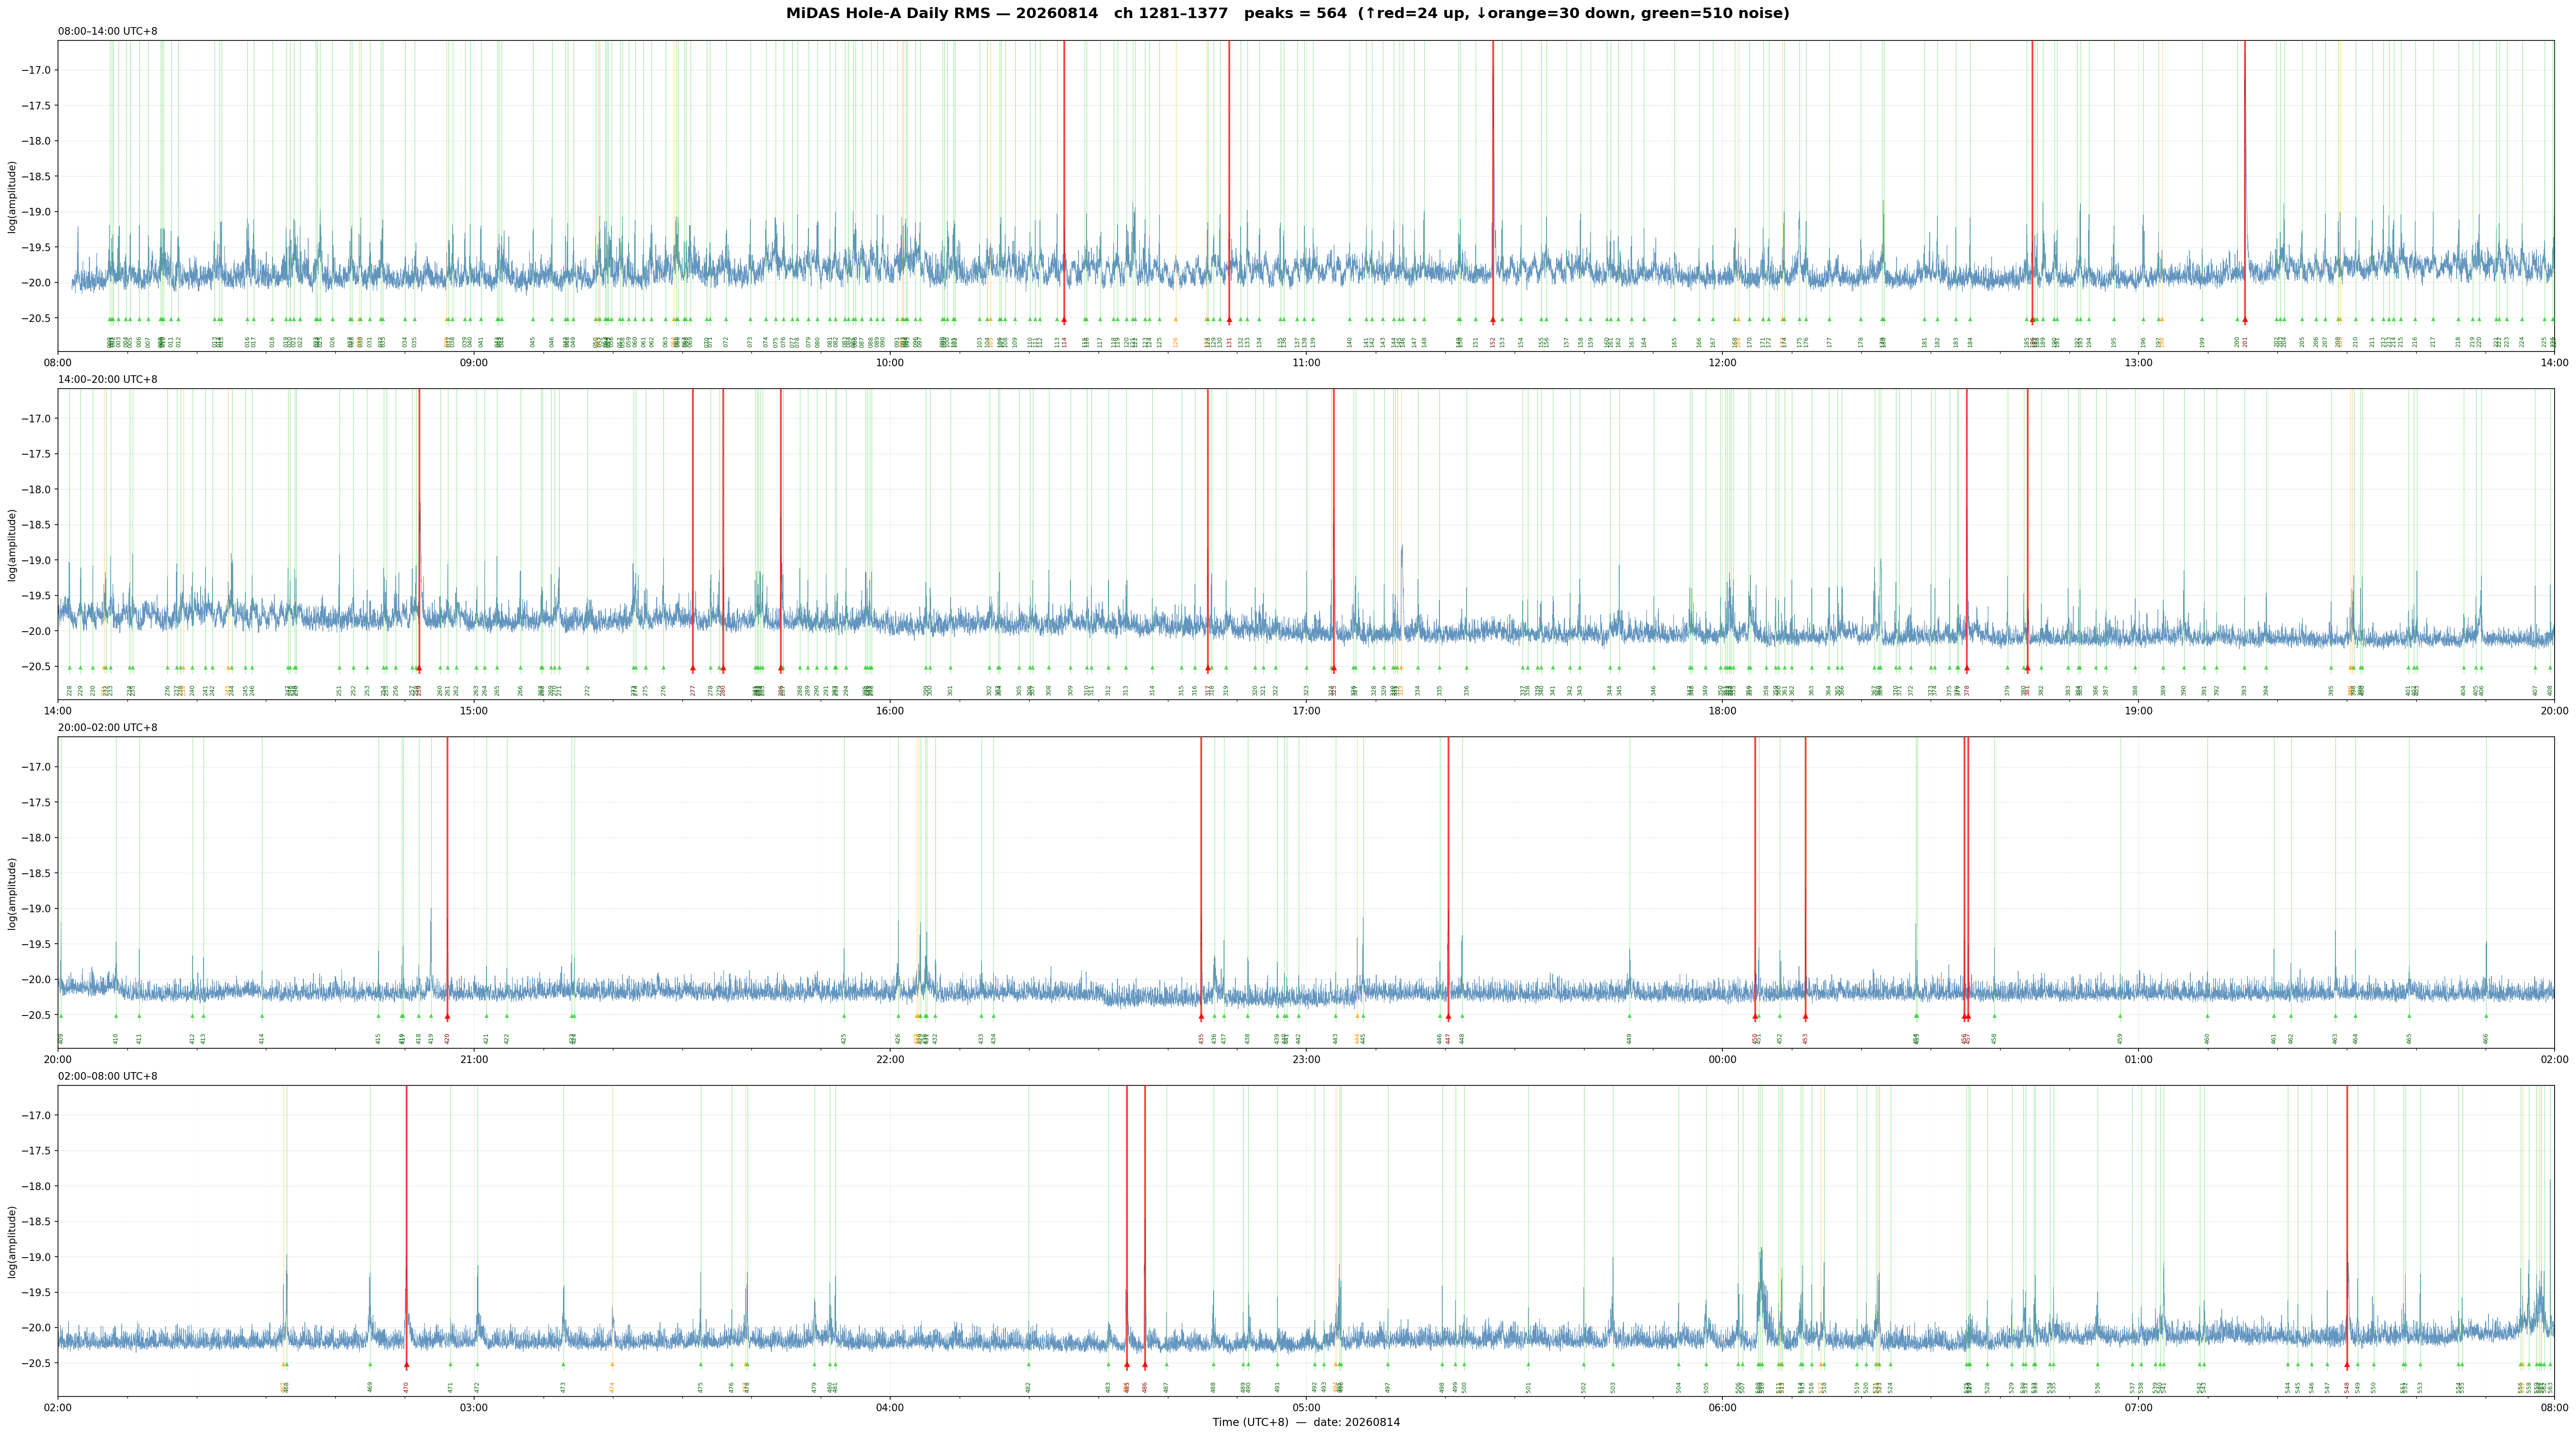Click the "02:00–08:00 UTC+8" panel title
This screenshot has height=1435, width=2576.
(x=107, y=1076)
